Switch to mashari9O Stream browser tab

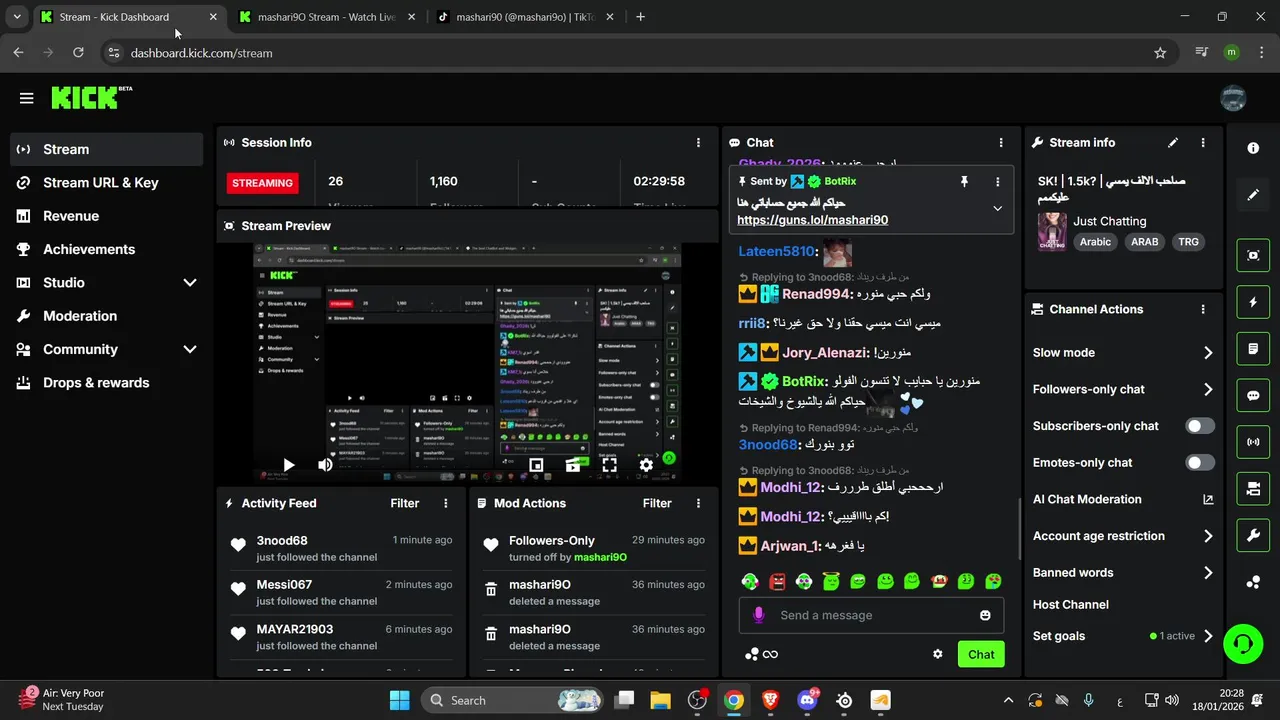[x=326, y=17]
